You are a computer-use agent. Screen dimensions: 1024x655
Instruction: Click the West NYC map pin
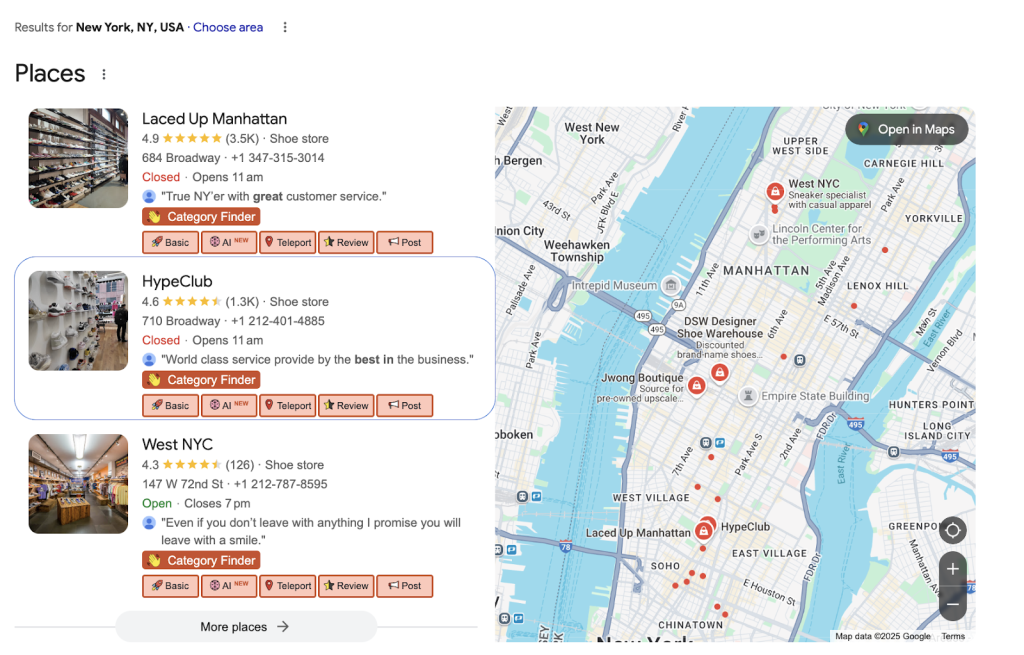click(x=774, y=191)
